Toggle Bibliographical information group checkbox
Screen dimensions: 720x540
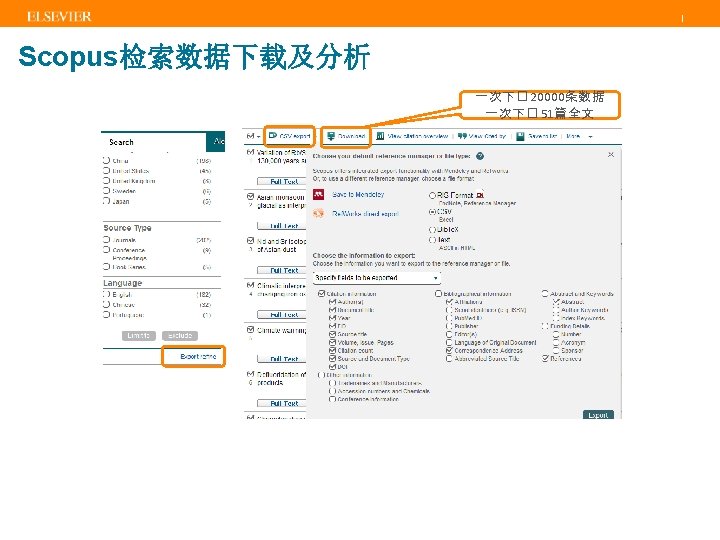pos(438,293)
